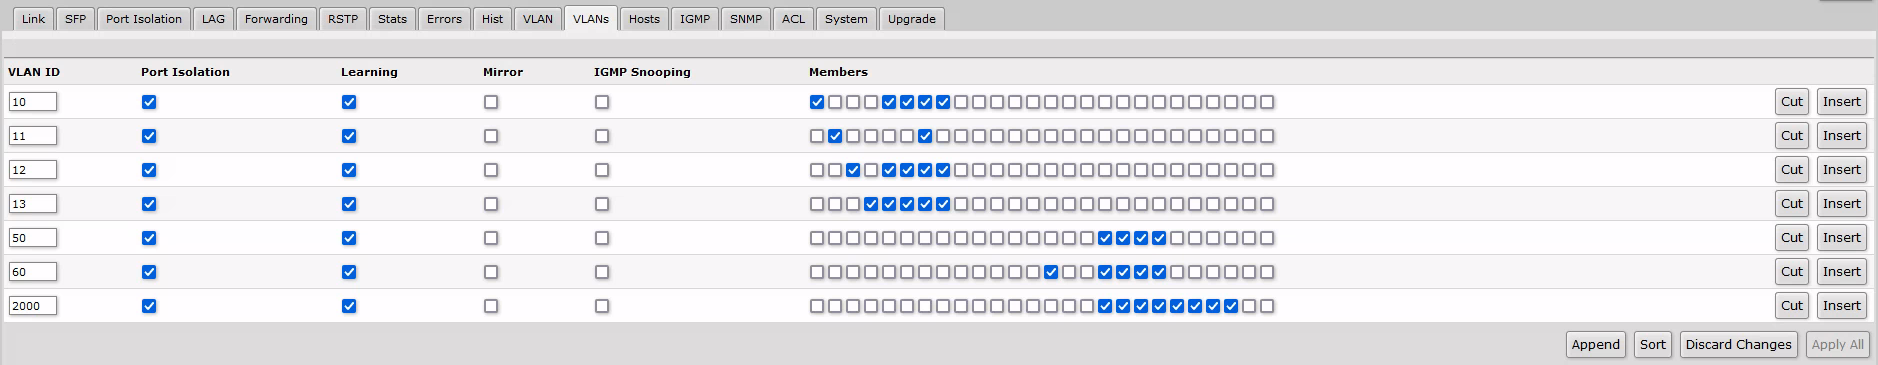The image size is (1878, 365).
Task: Uncheck Port Isolation for VLAN 10
Action: tap(149, 102)
